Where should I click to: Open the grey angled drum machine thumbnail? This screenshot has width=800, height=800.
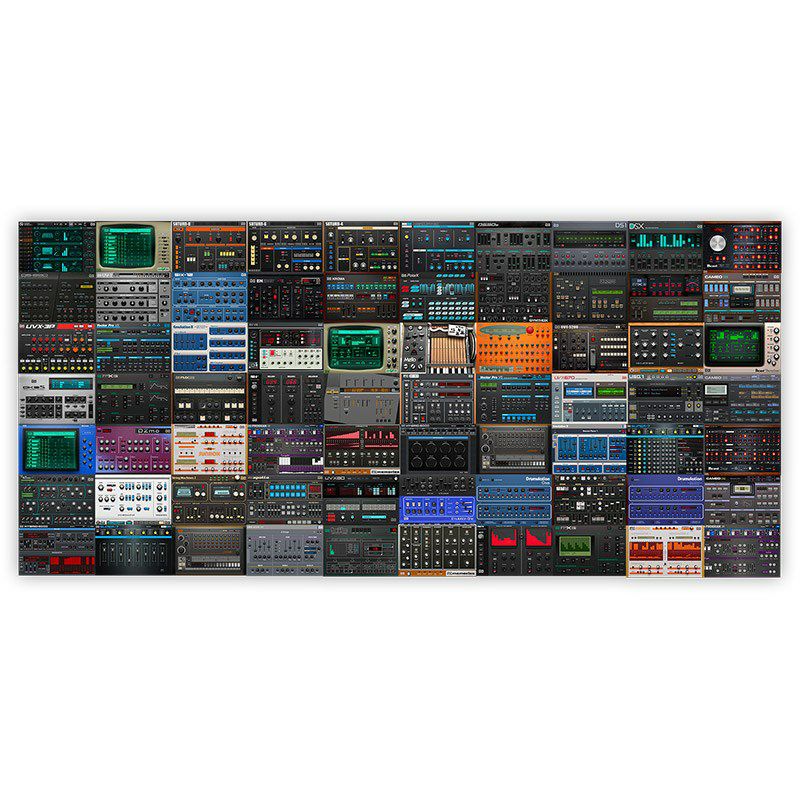[361, 398]
